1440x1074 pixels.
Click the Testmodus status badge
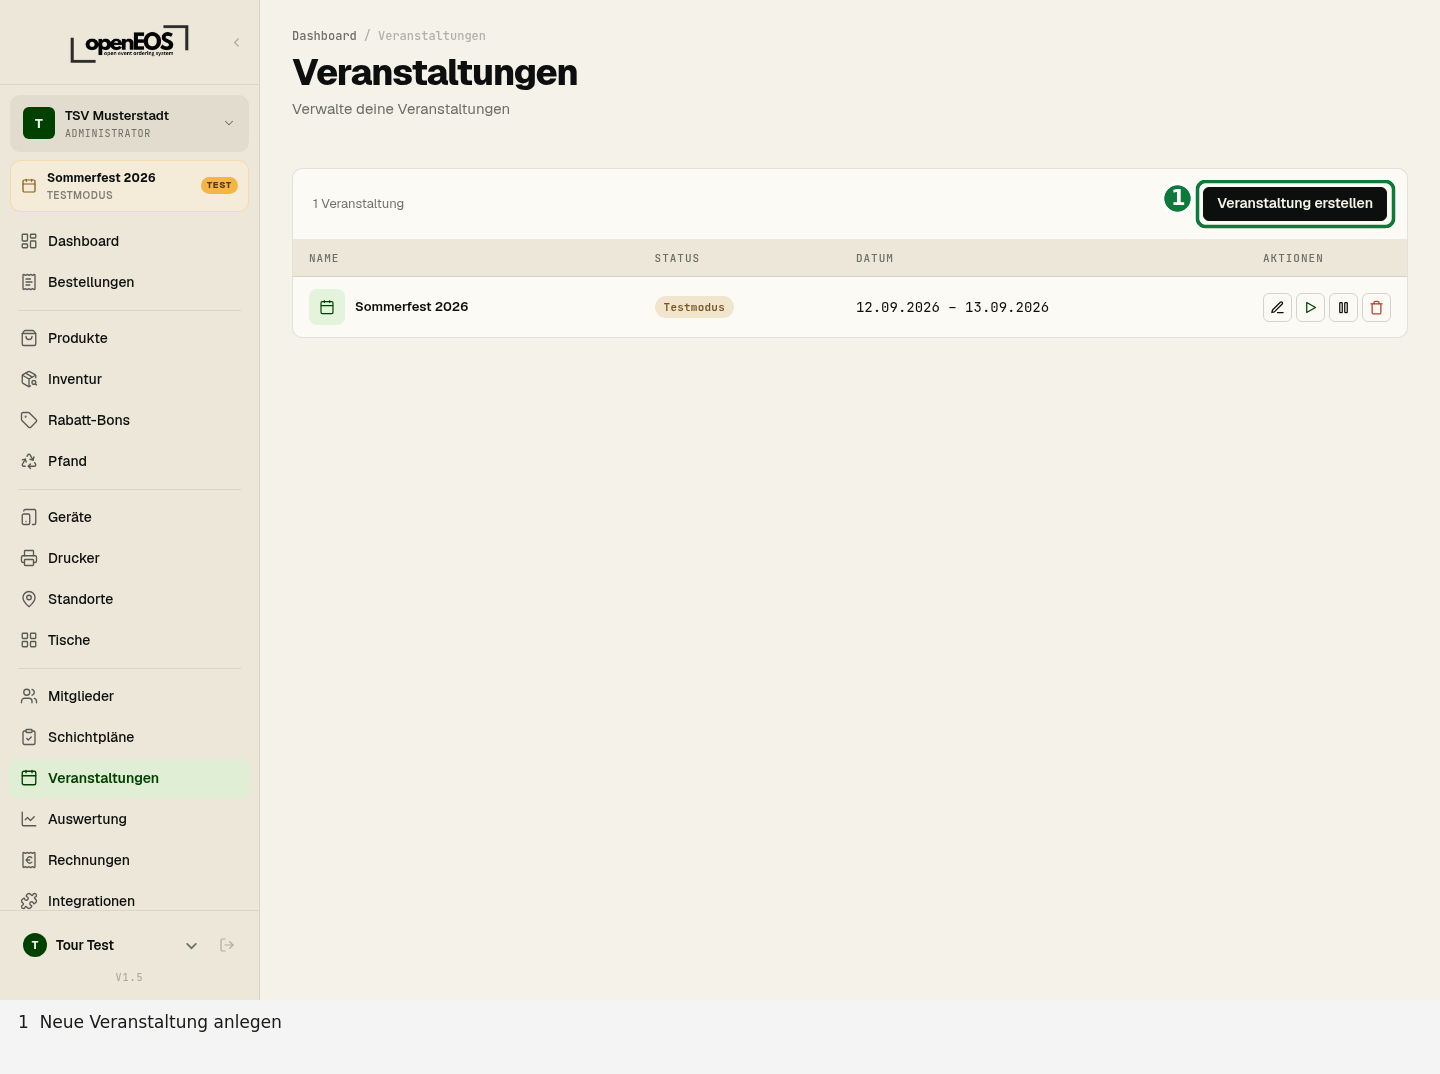[694, 307]
